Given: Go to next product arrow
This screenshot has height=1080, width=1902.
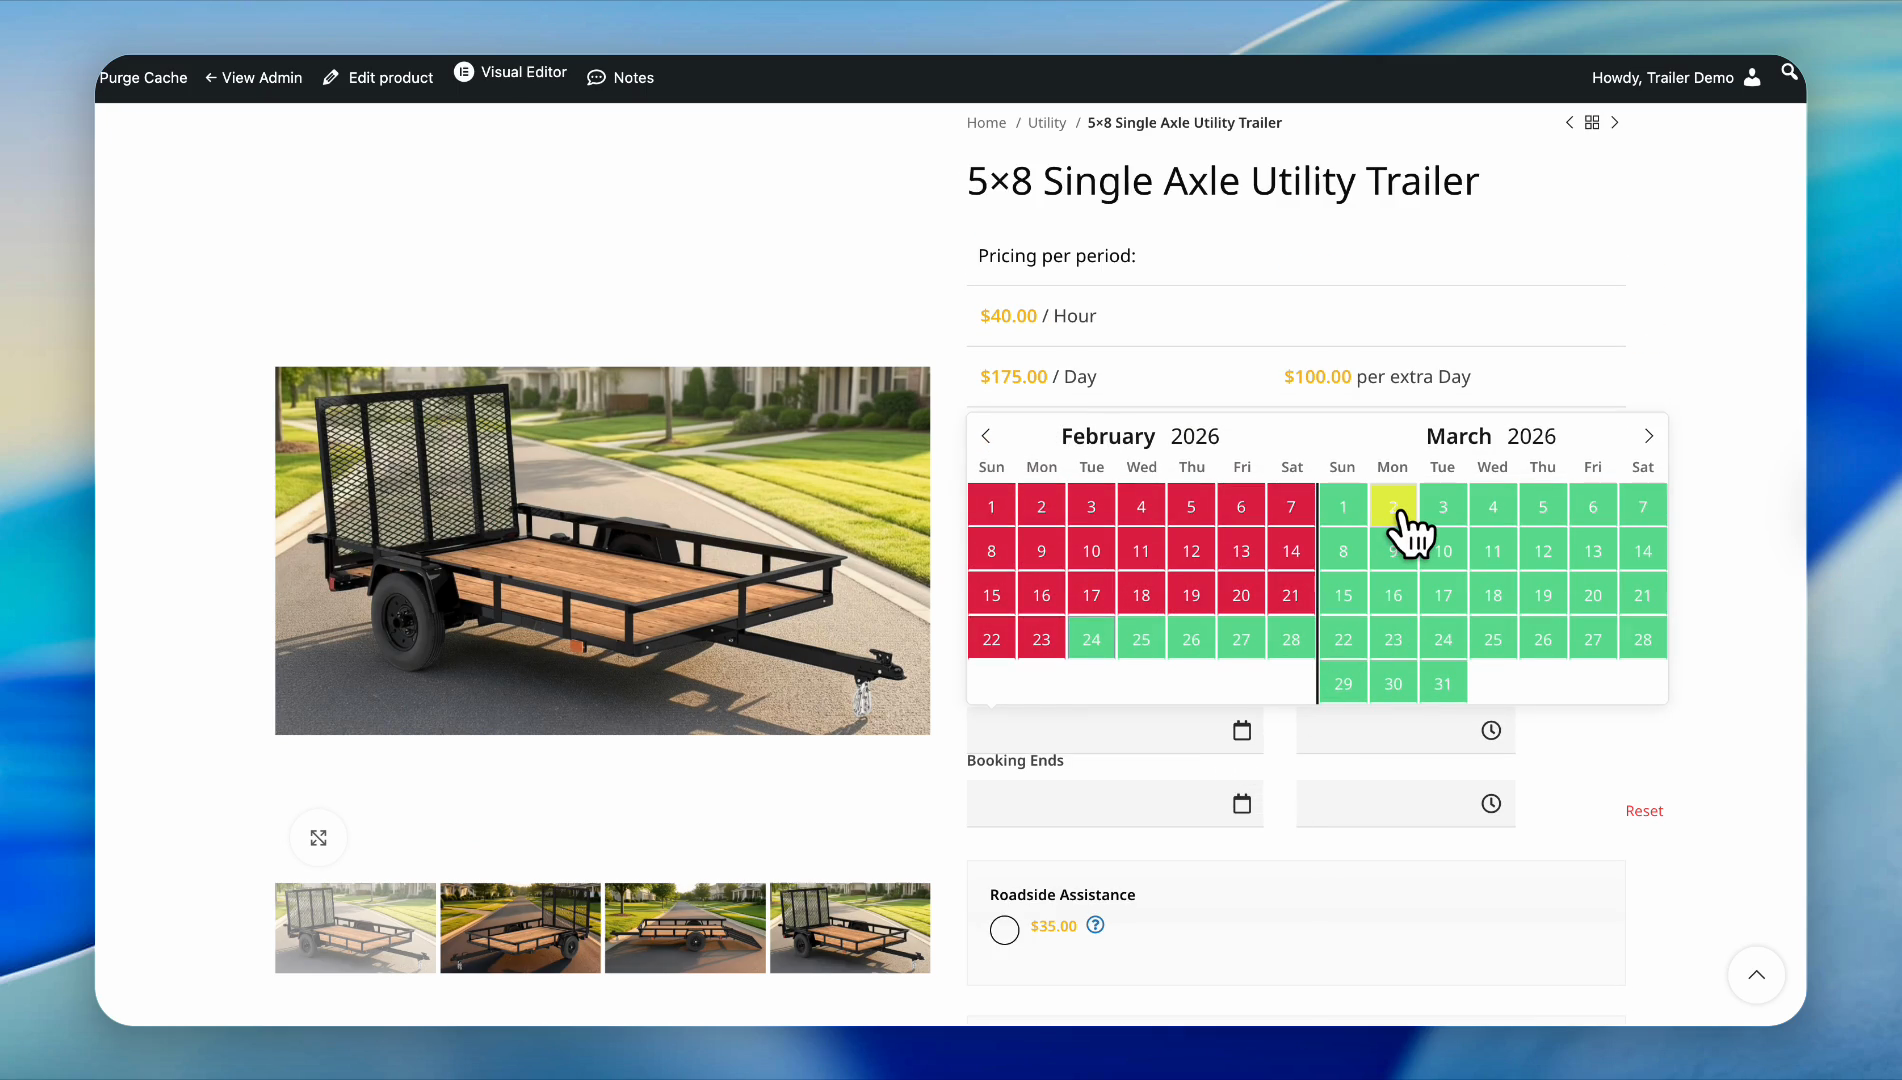Looking at the screenshot, I should coord(1615,122).
